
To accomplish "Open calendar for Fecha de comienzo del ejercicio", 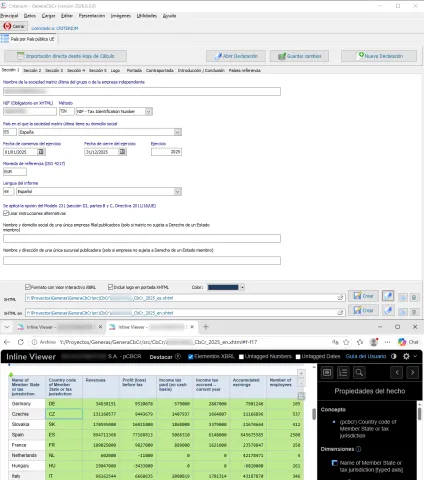I will coord(41,152).
